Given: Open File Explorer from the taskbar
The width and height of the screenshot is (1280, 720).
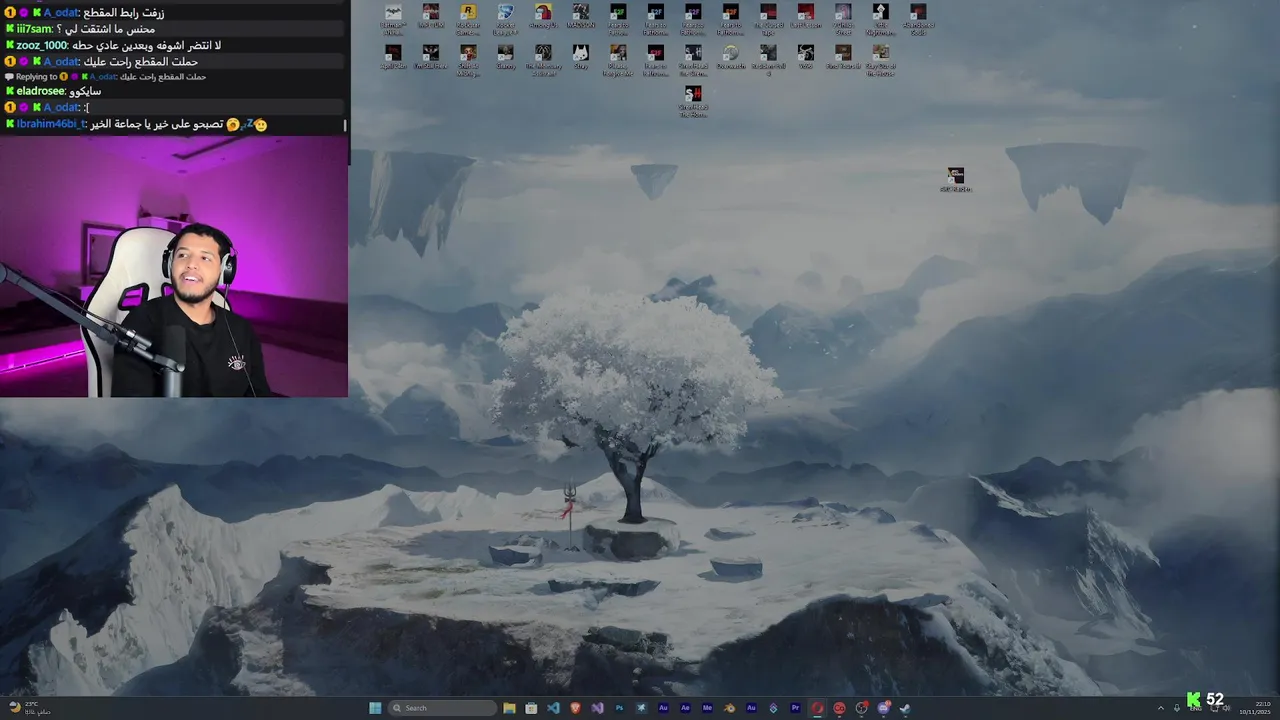Looking at the screenshot, I should coord(509,708).
